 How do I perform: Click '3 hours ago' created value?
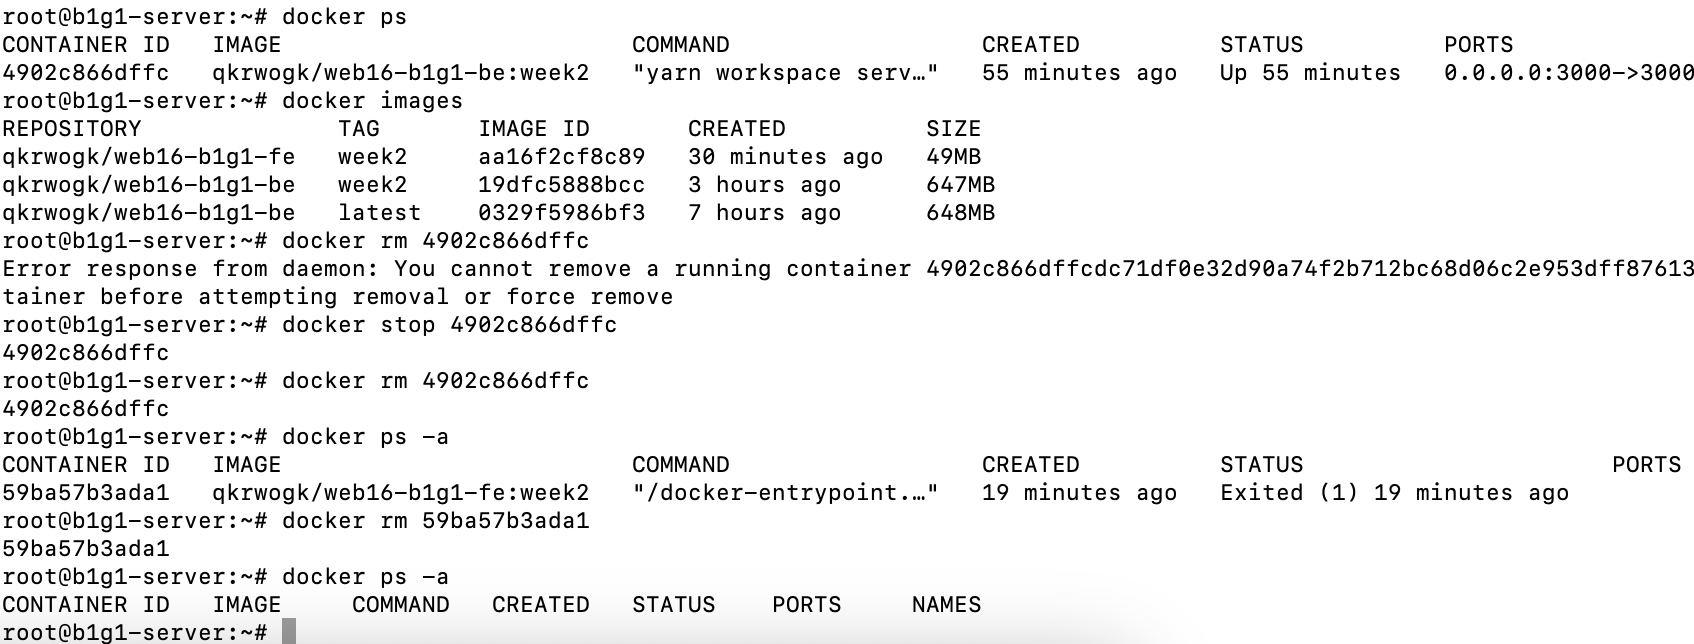coord(765,185)
